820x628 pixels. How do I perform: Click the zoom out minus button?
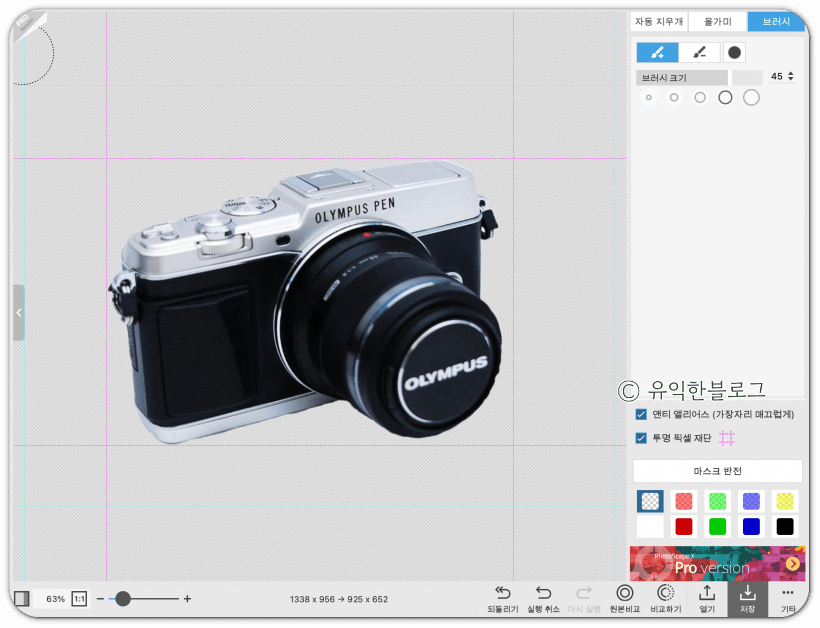pyautogui.click(x=100, y=599)
